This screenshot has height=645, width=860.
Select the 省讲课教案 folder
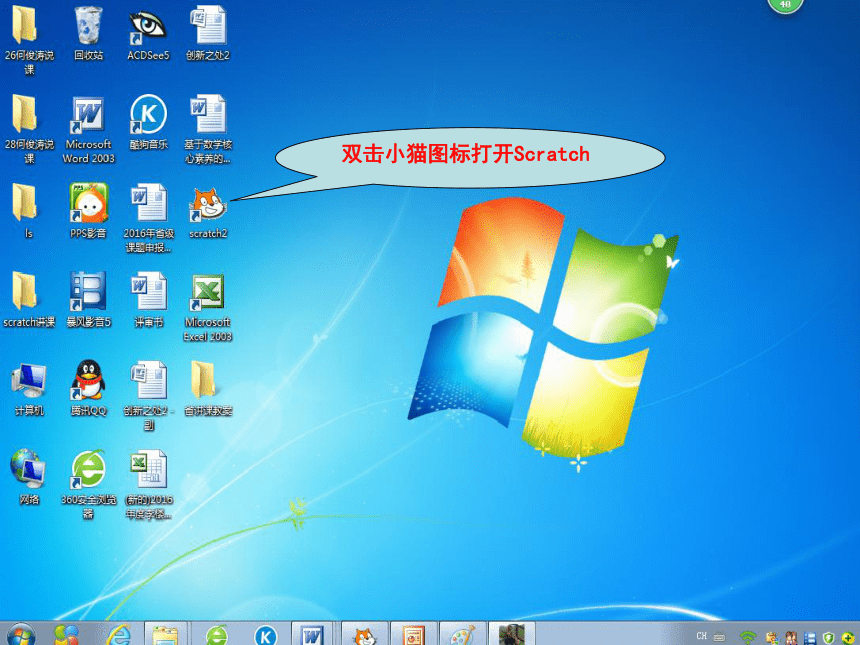pyautogui.click(x=203, y=380)
